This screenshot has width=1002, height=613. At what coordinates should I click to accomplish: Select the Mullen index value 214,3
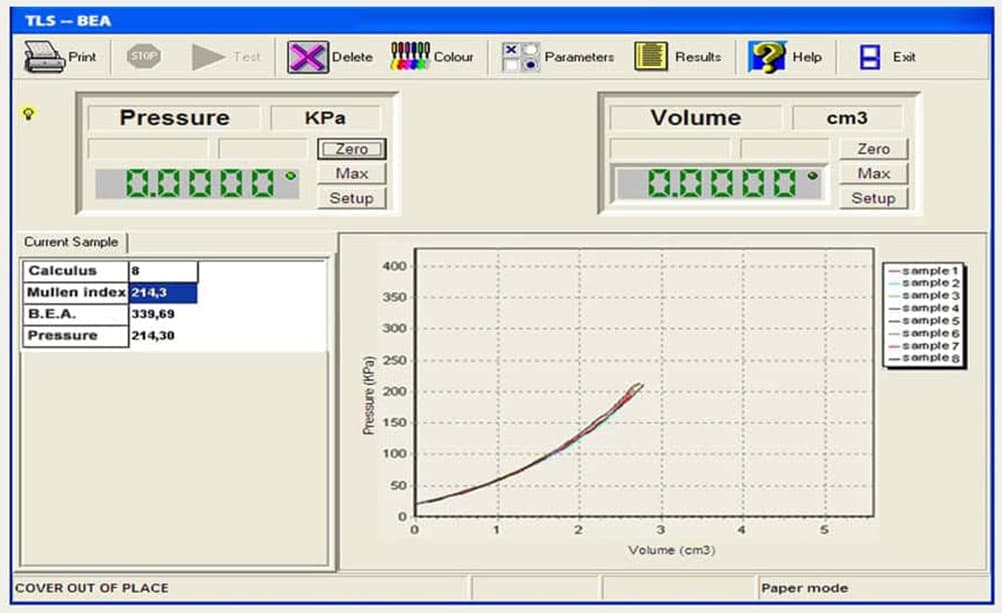pos(163,293)
